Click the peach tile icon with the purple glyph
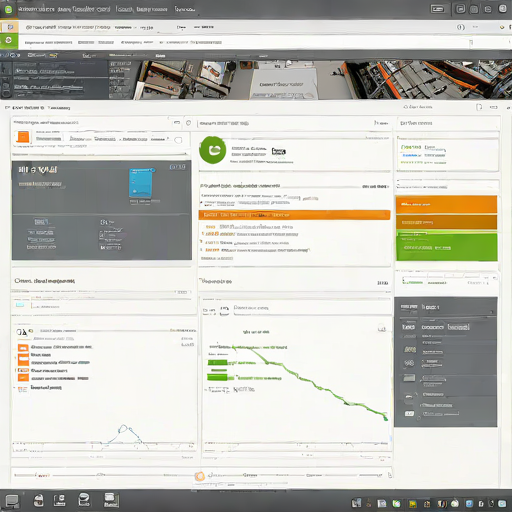Viewport: 512px width, 512px height. pyautogui.click(x=10, y=27)
